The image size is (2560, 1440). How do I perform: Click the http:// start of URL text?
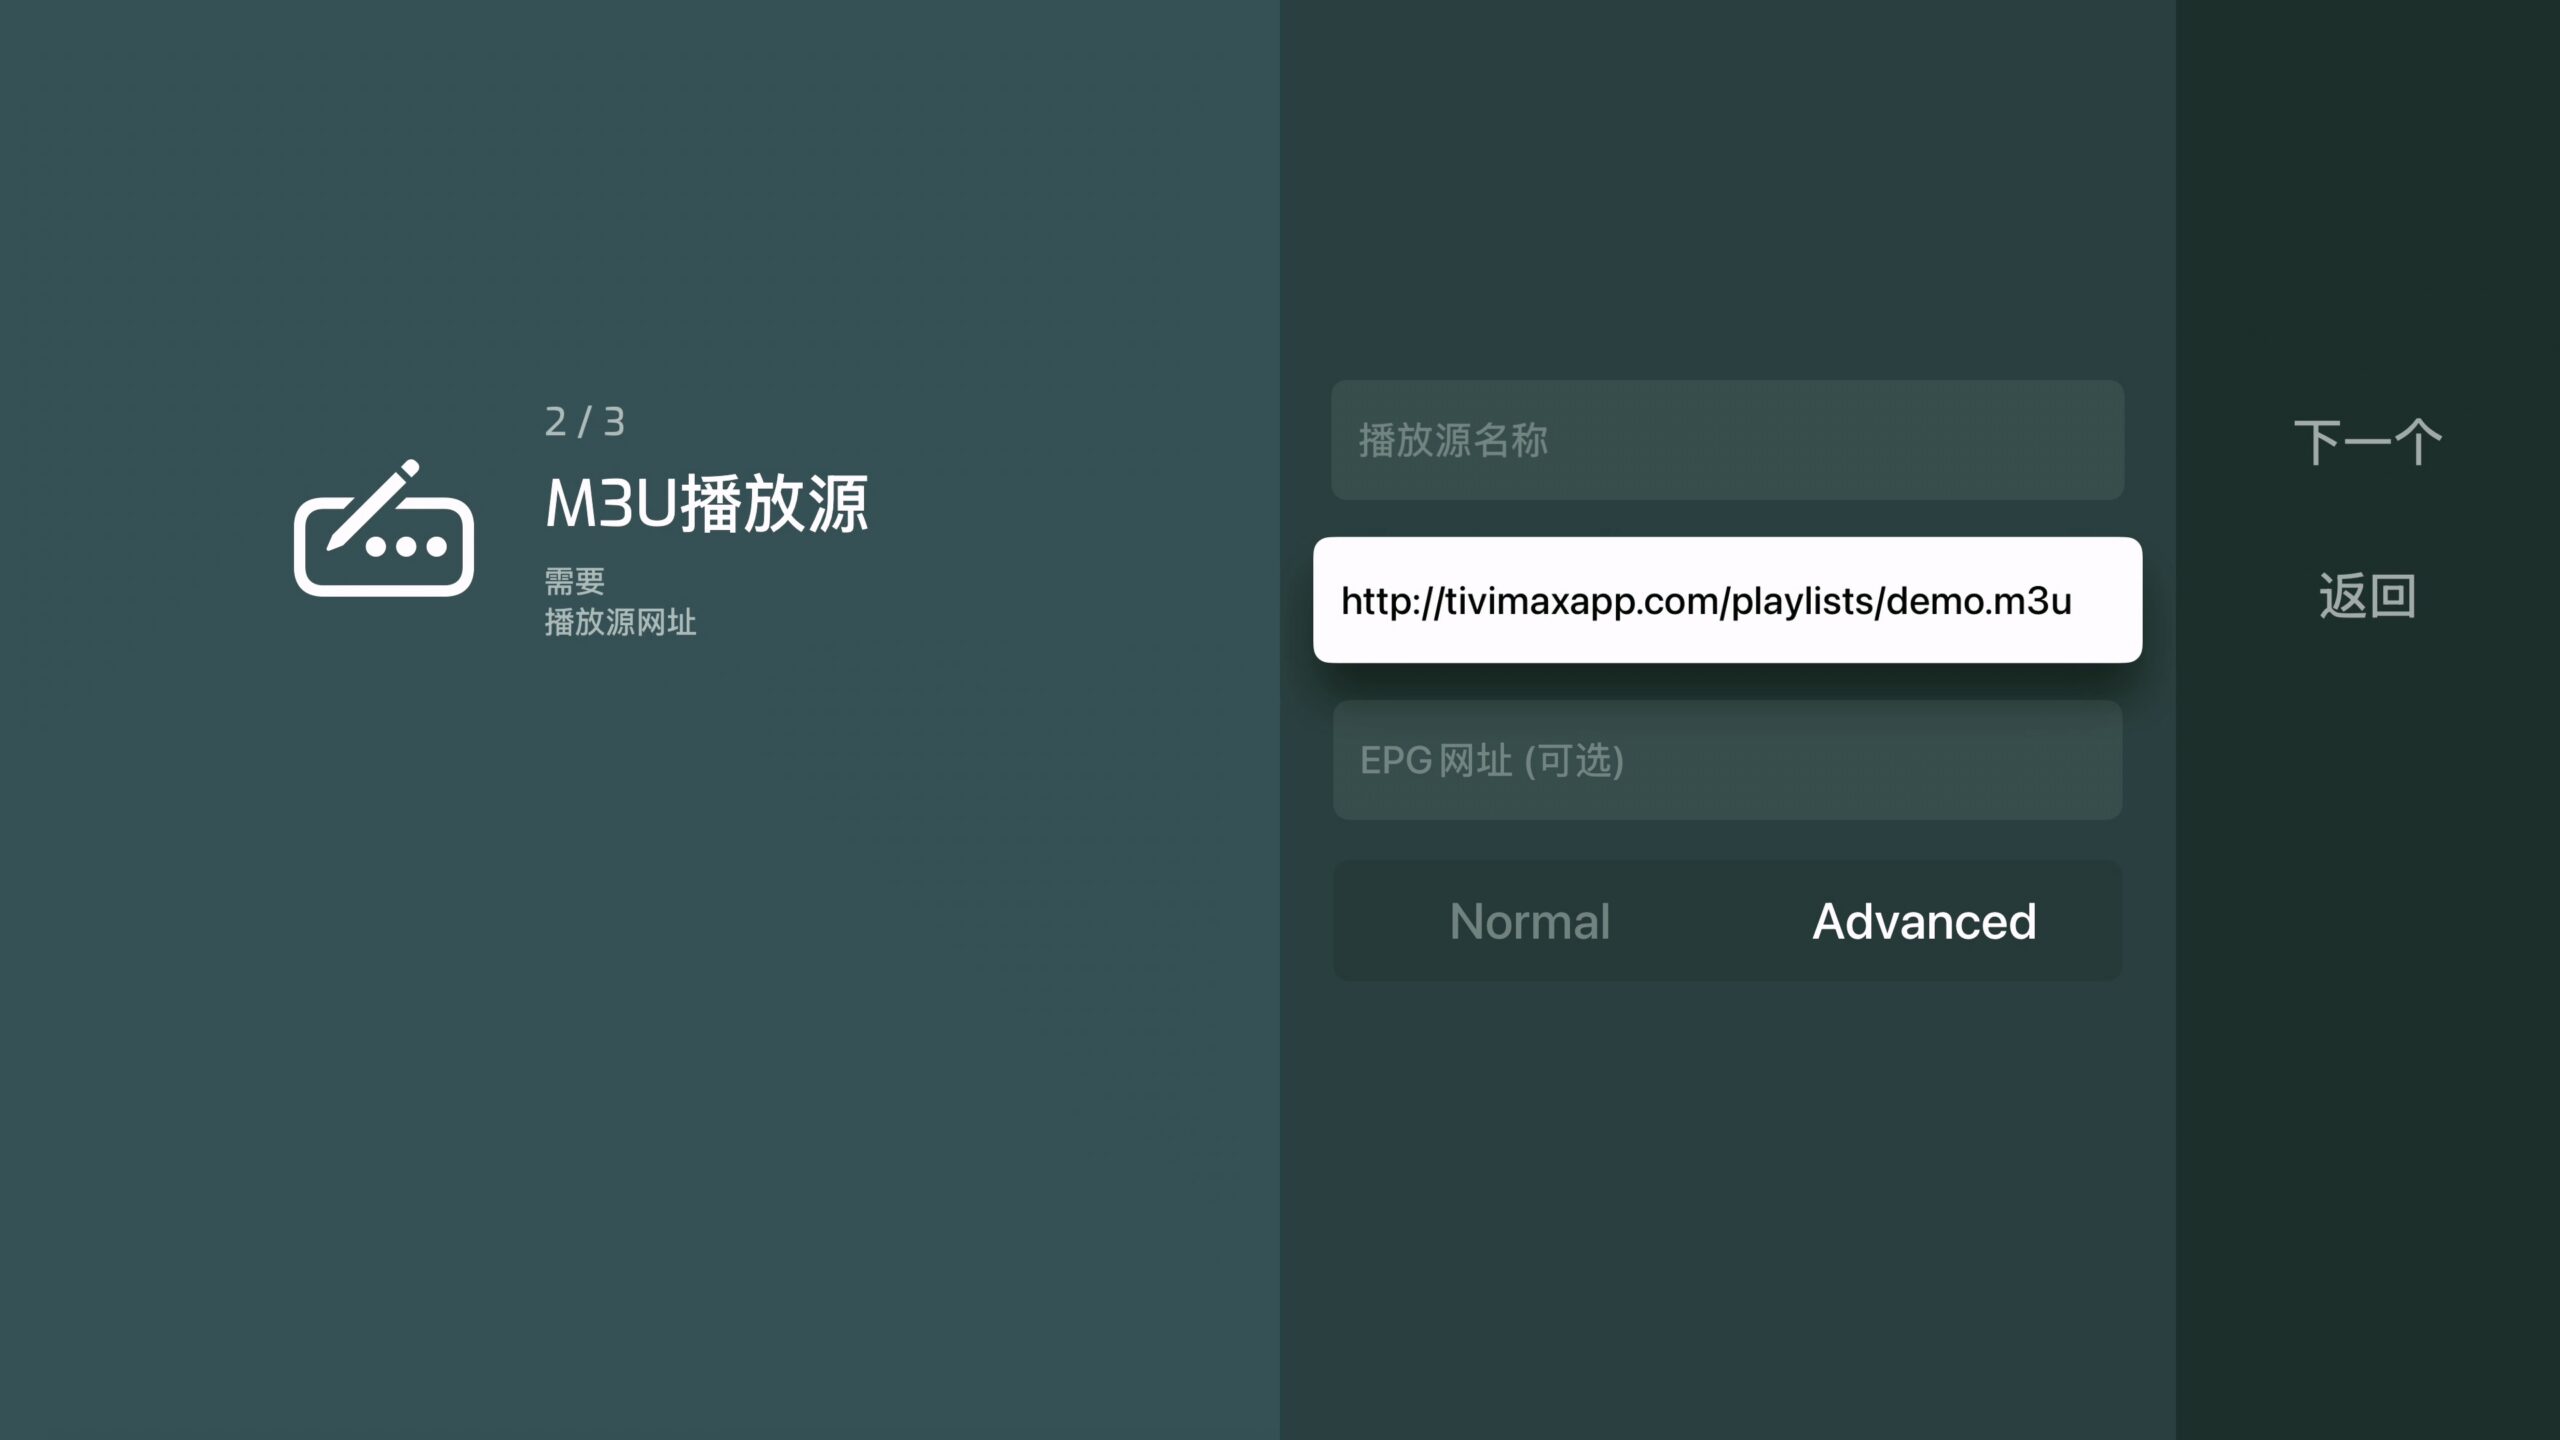[x=1392, y=601]
